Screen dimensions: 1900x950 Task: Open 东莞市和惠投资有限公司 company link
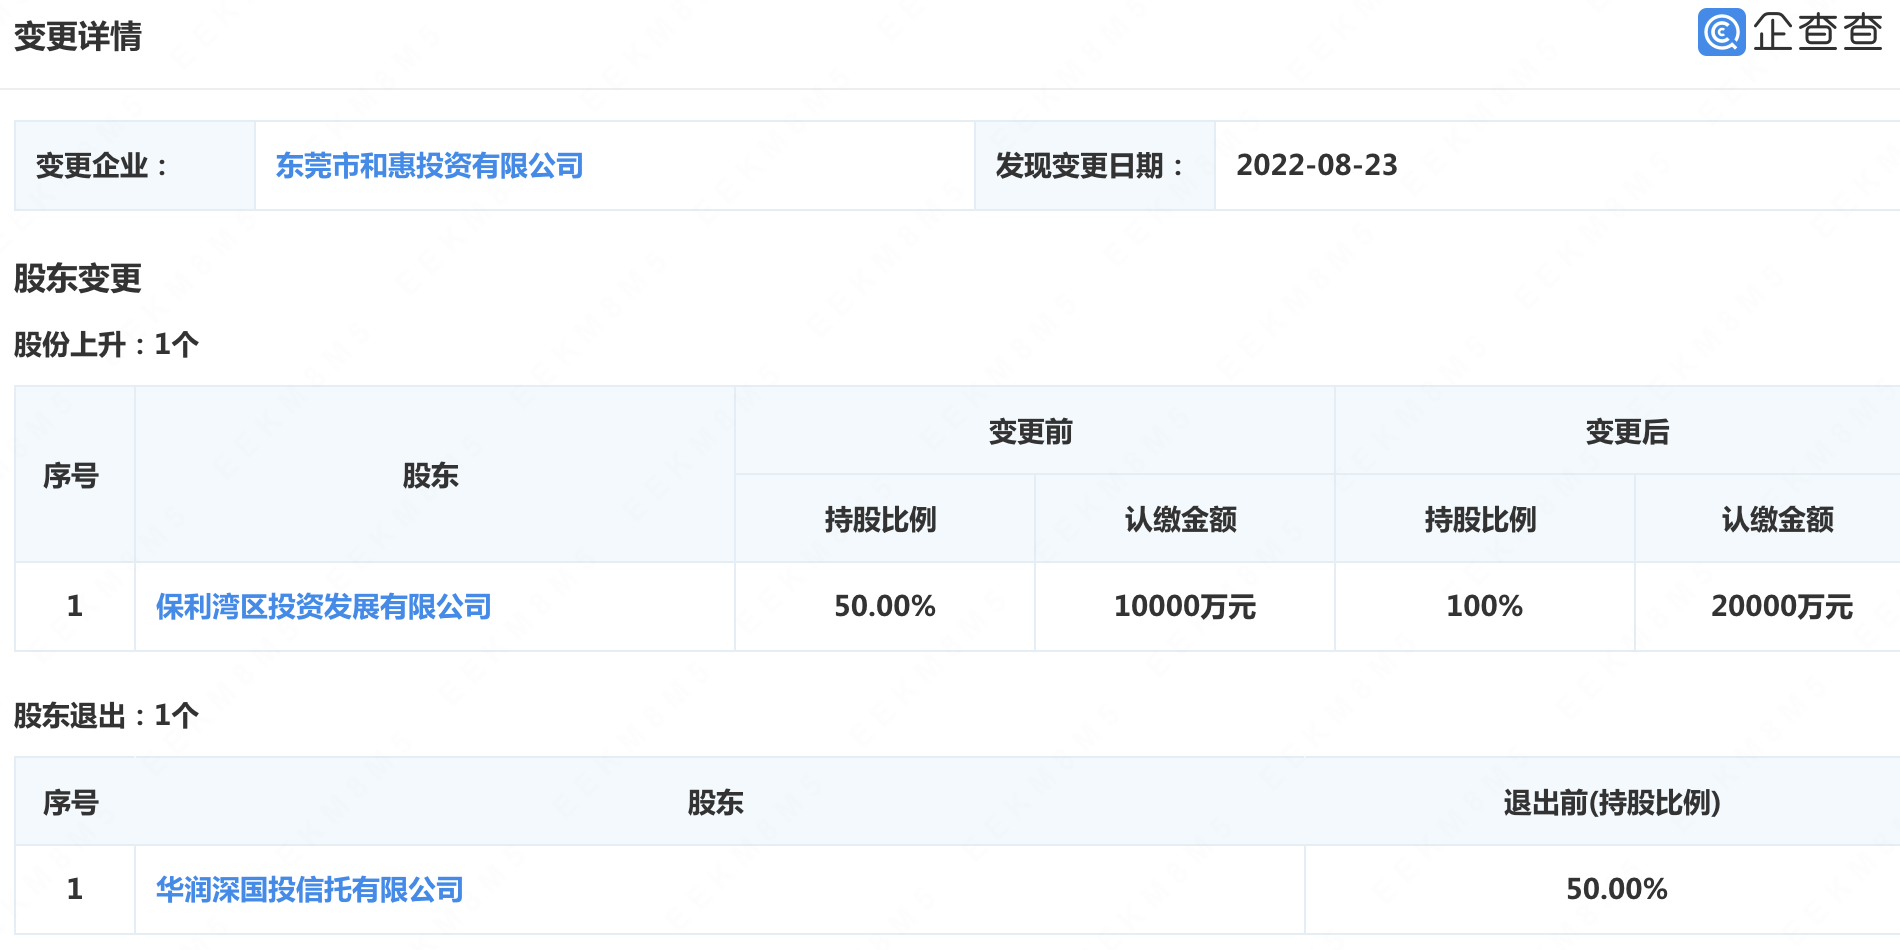pyautogui.click(x=429, y=166)
